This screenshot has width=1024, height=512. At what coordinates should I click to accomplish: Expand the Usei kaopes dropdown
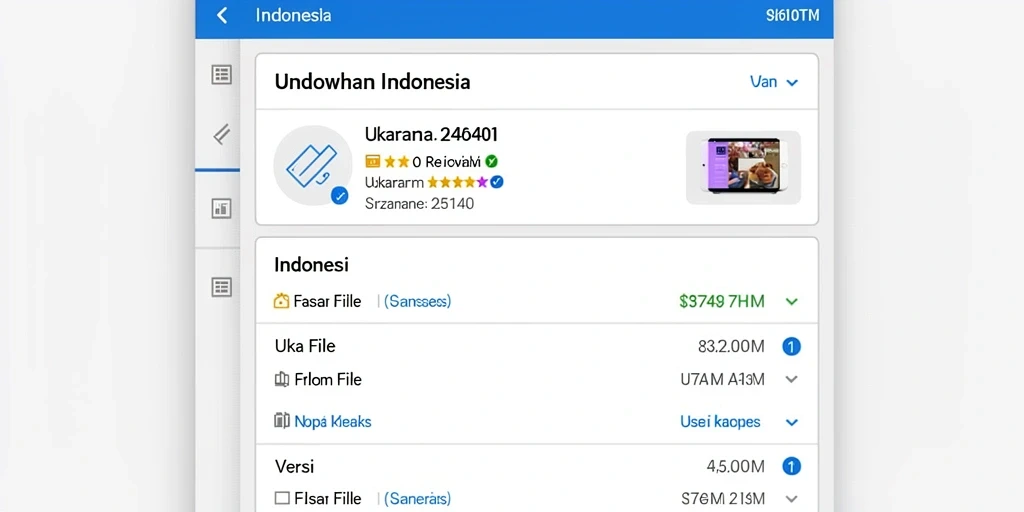[792, 423]
